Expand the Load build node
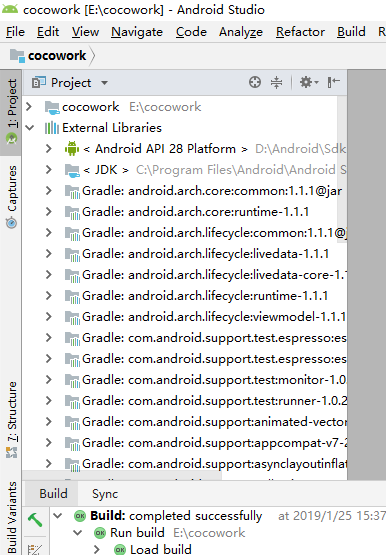Viewport: 386px width, 555px height. pyautogui.click(x=97, y=549)
